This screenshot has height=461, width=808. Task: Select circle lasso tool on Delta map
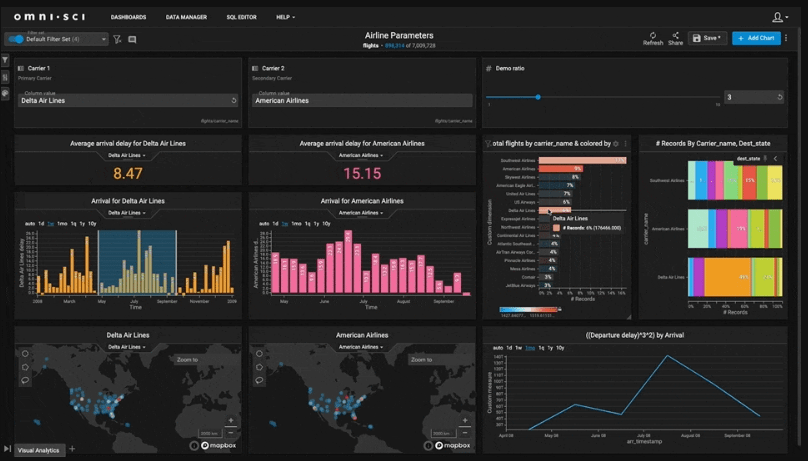tap(25, 353)
